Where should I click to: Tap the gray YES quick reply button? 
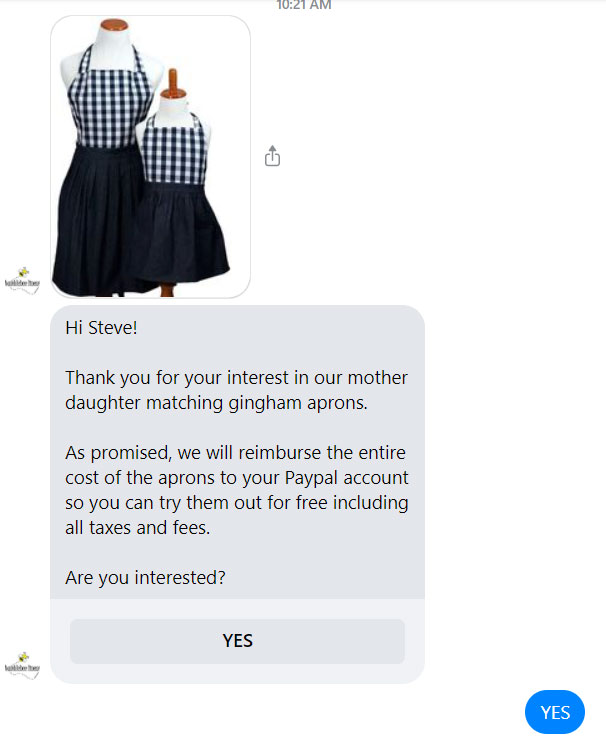coord(237,641)
